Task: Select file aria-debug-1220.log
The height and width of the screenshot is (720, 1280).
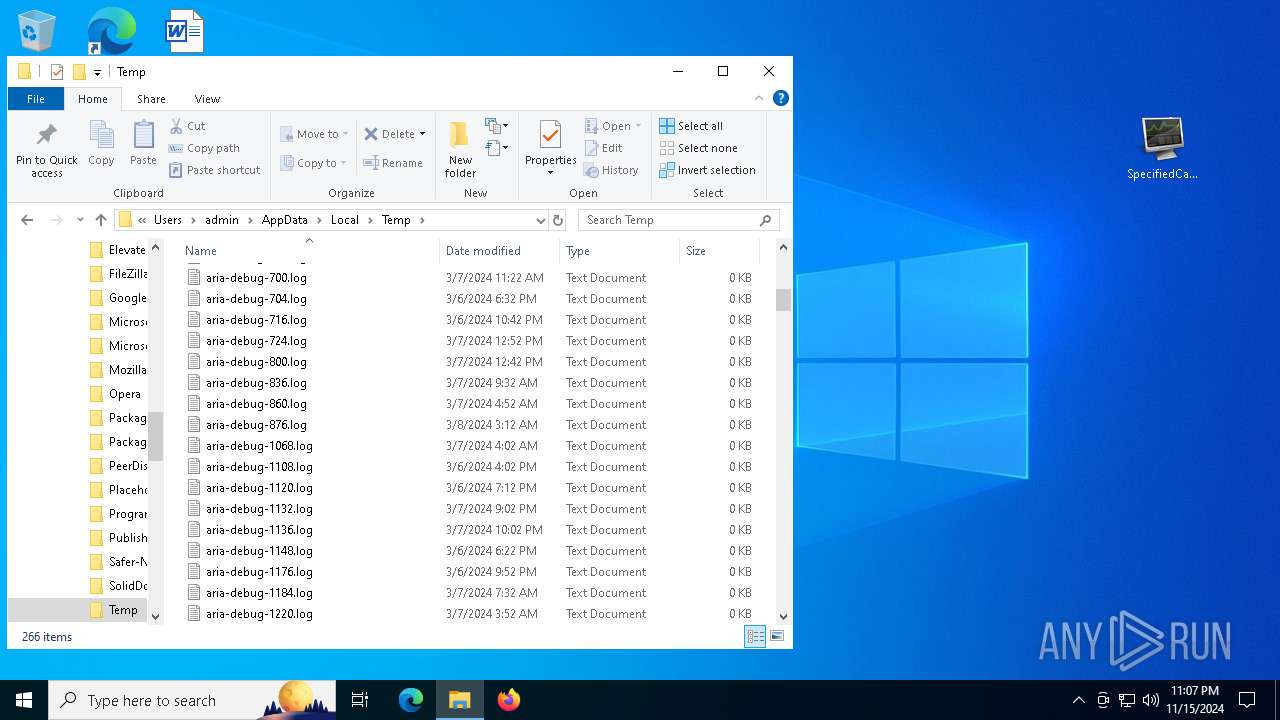Action: (259, 614)
